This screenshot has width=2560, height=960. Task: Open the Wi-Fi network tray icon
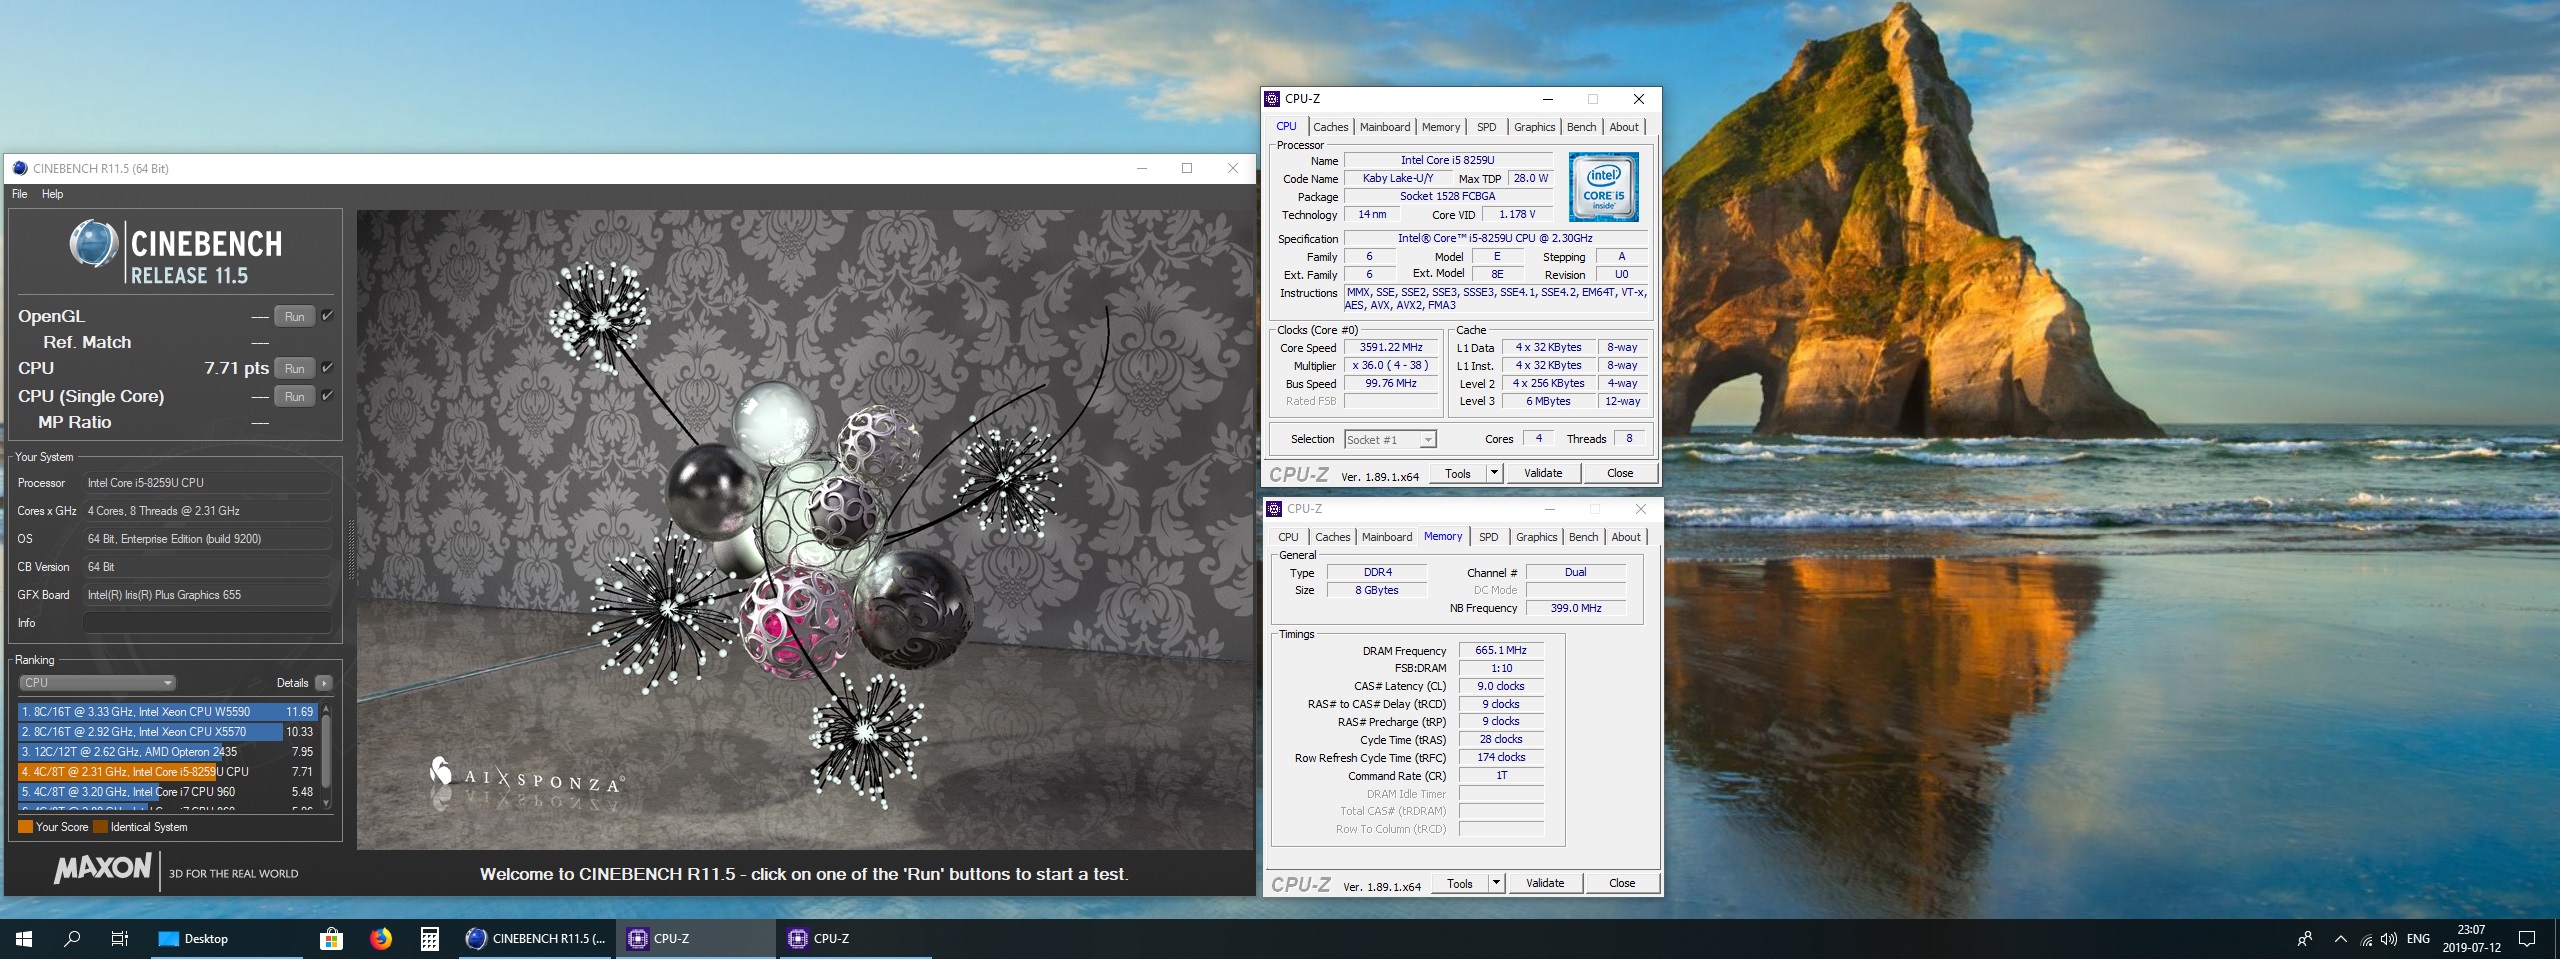click(x=2366, y=939)
